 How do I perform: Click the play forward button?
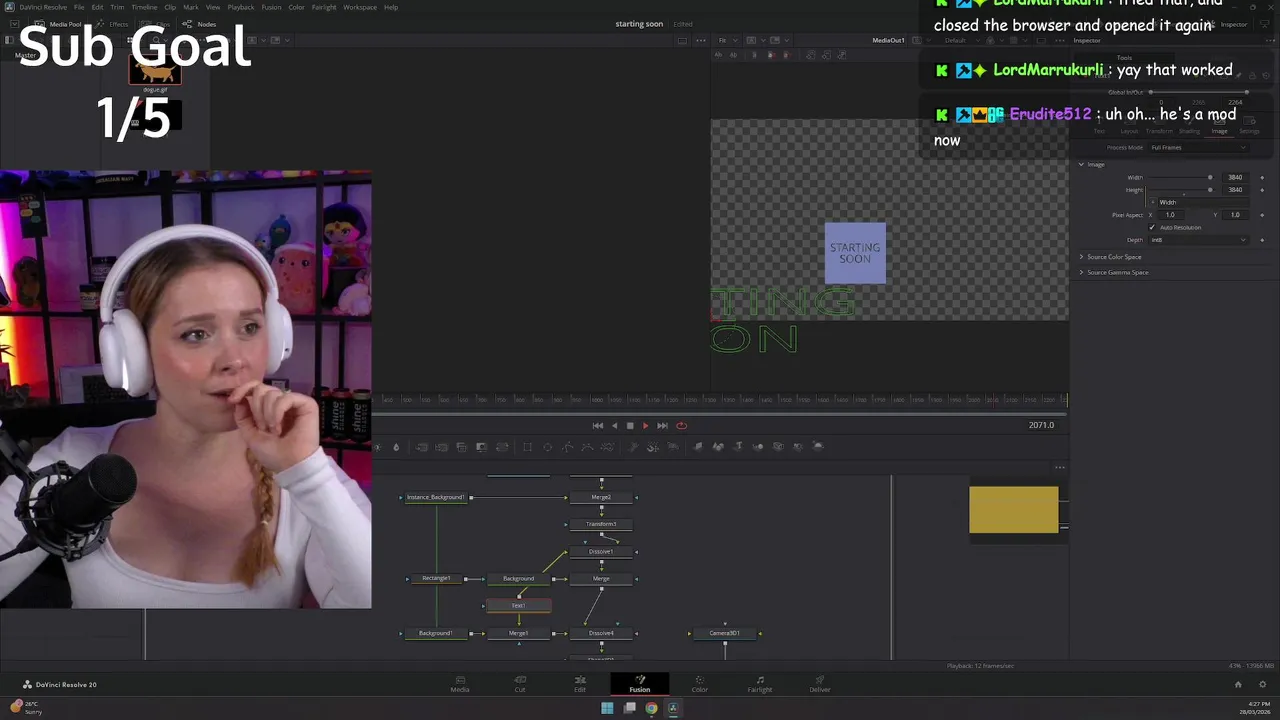pos(645,425)
